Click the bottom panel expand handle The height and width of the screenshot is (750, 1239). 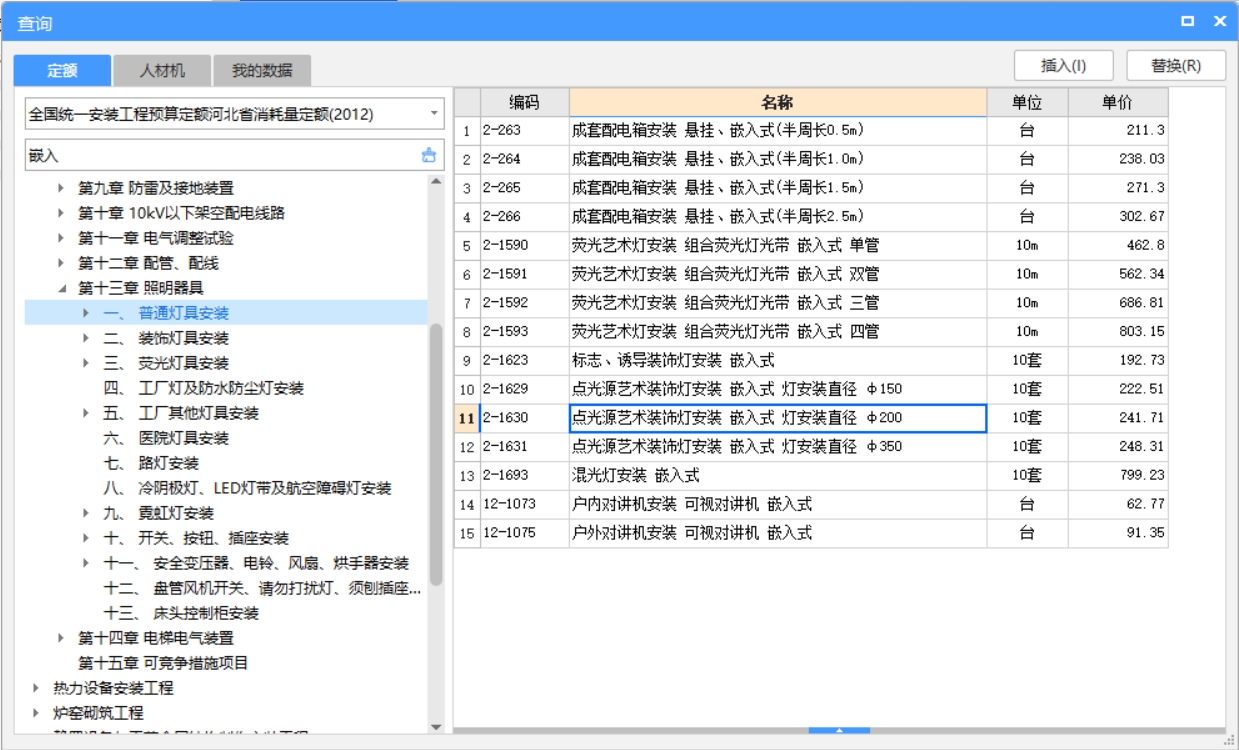839,731
